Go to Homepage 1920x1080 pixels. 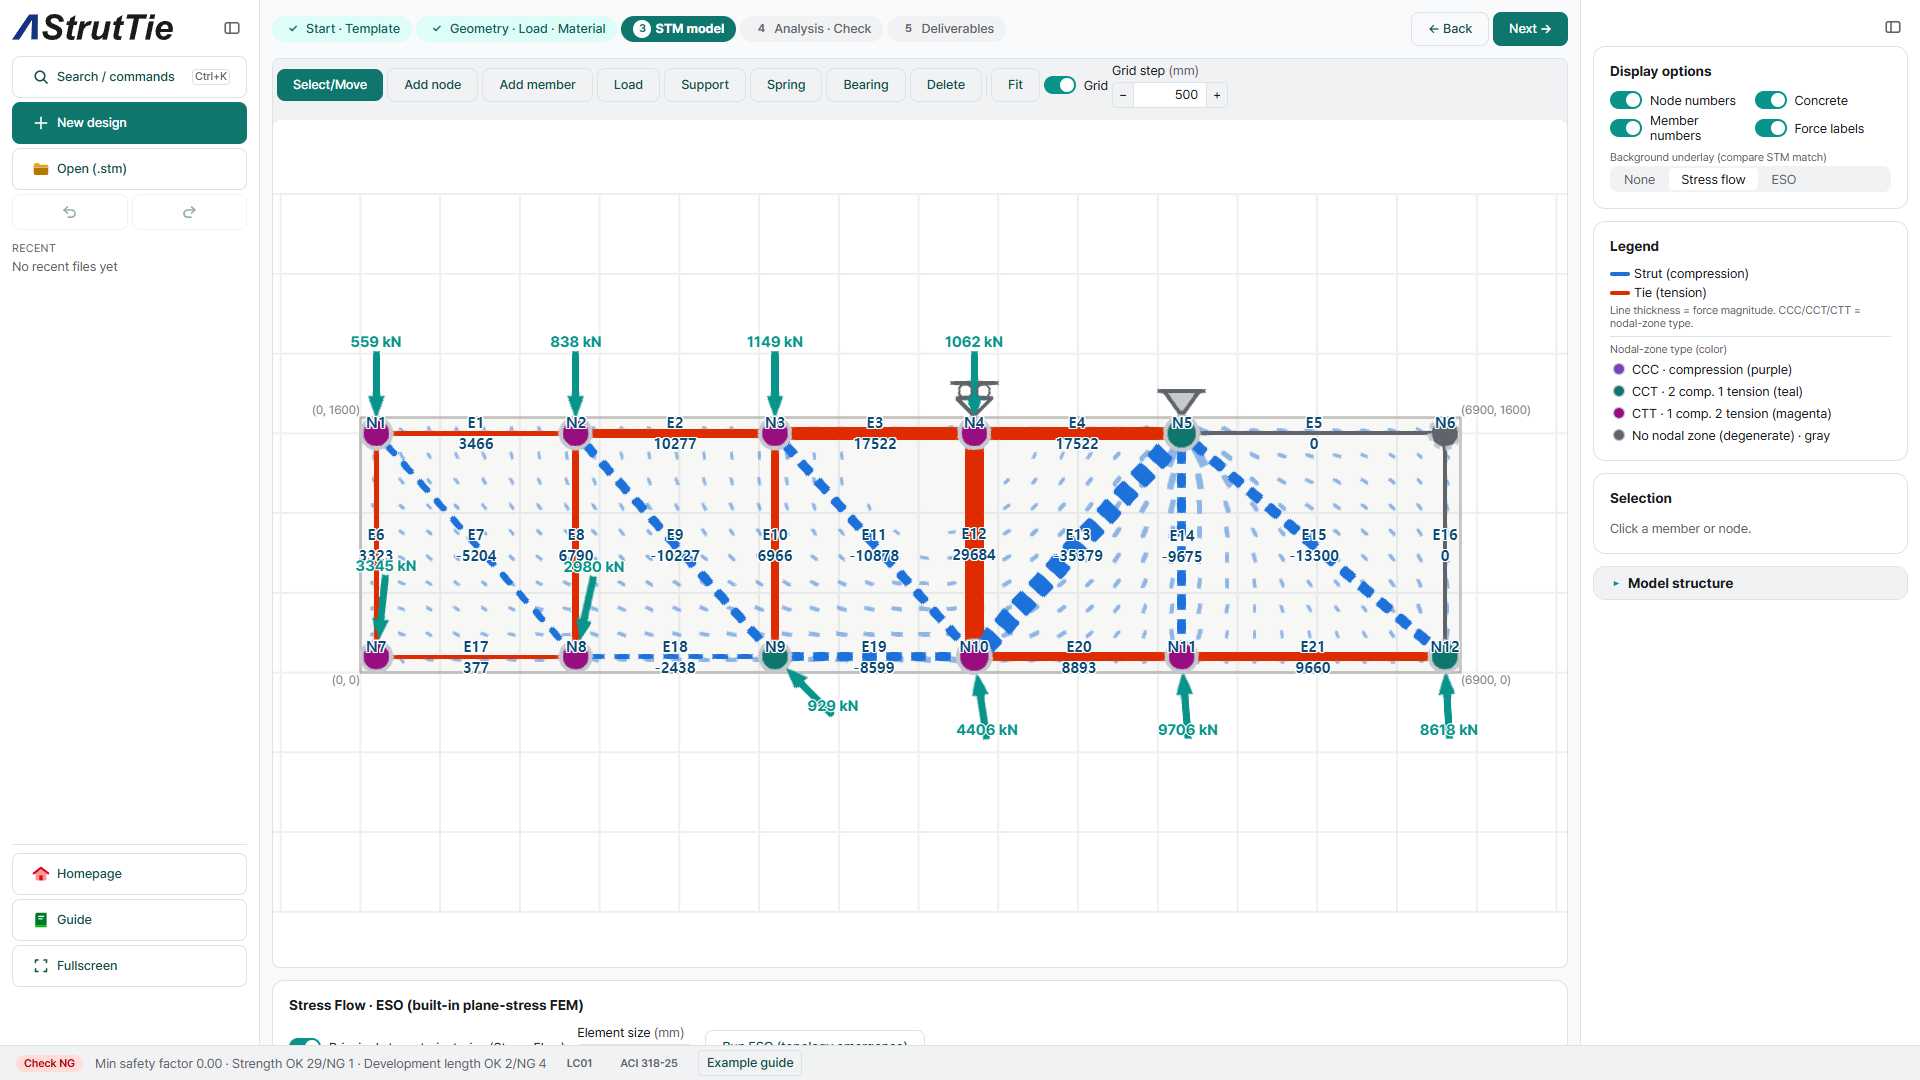click(129, 874)
